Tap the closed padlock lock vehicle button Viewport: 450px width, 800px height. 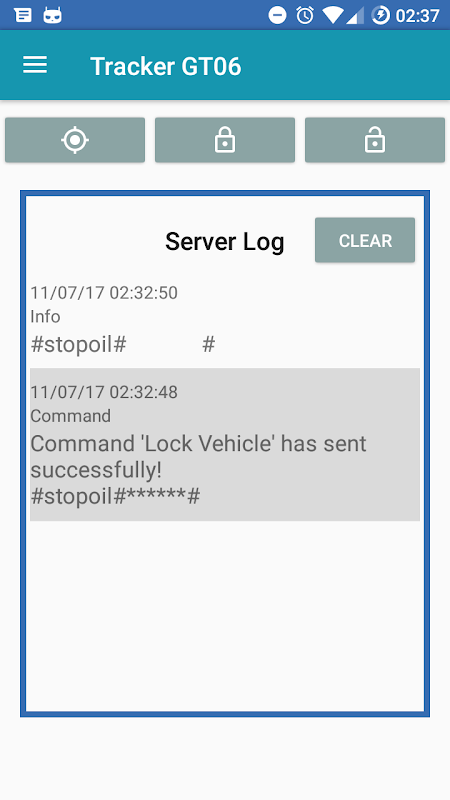(x=225, y=140)
